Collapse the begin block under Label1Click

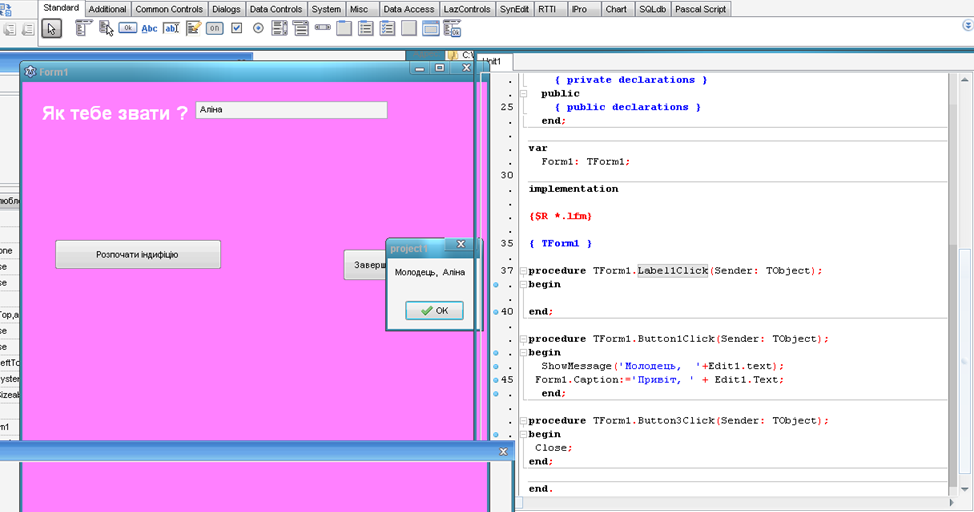click(x=524, y=285)
